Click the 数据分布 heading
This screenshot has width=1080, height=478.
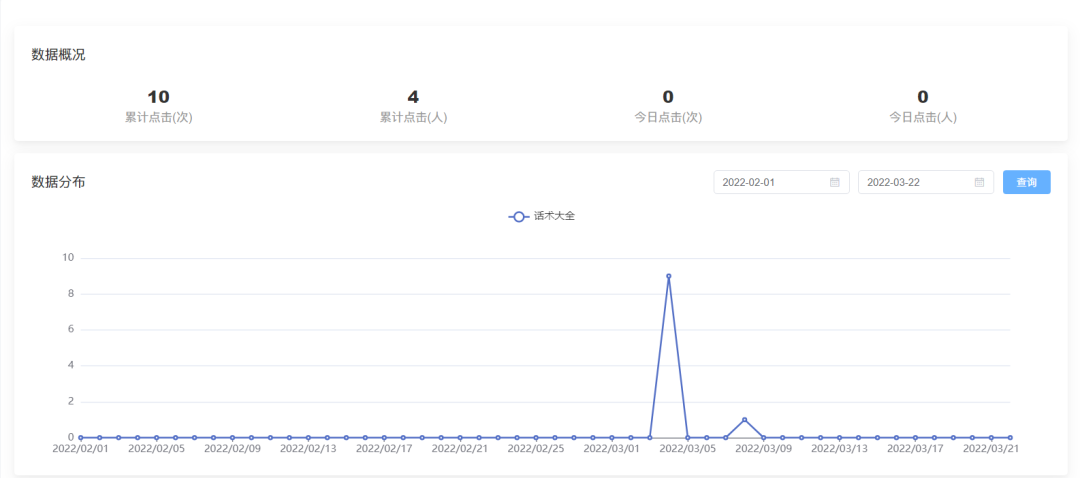59,183
